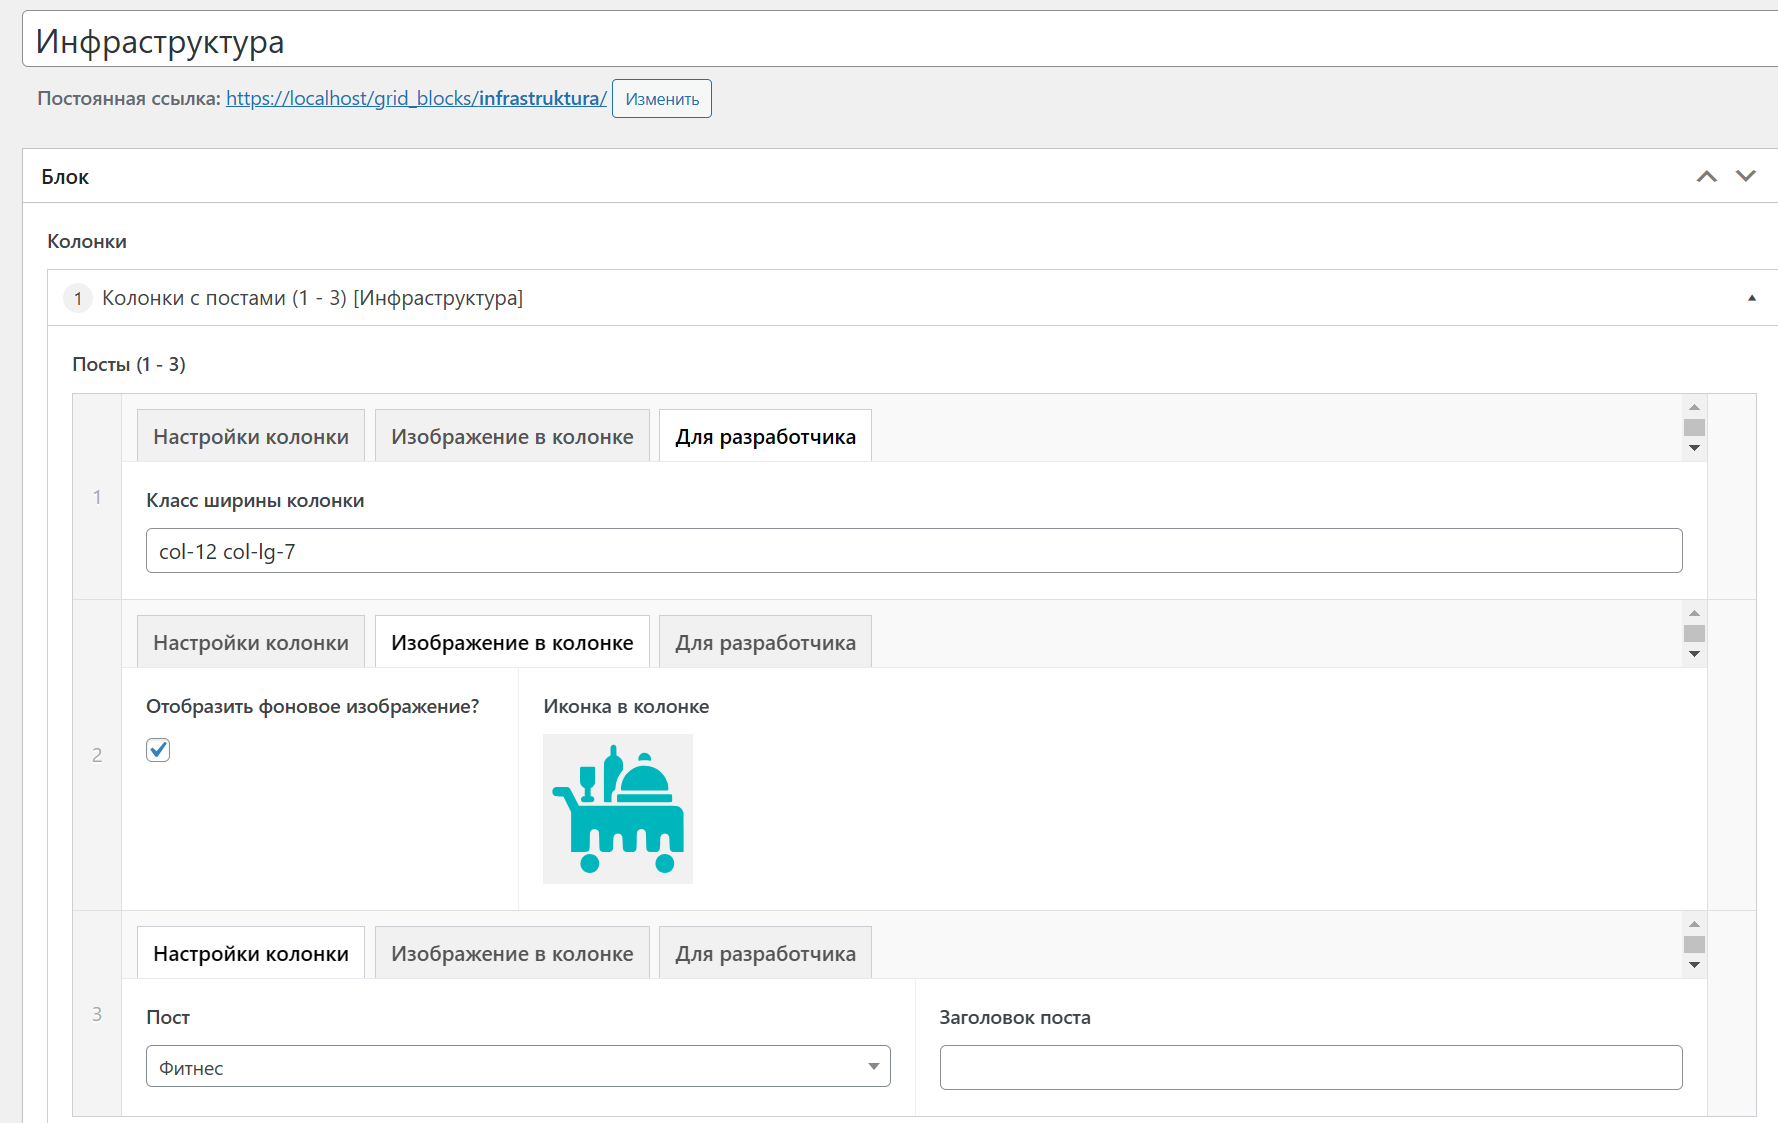Click scrollbar up arrow in row 2
This screenshot has width=1778, height=1123.
1694,613
